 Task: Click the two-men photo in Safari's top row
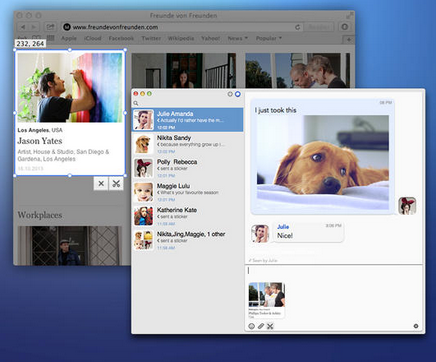coord(298,70)
